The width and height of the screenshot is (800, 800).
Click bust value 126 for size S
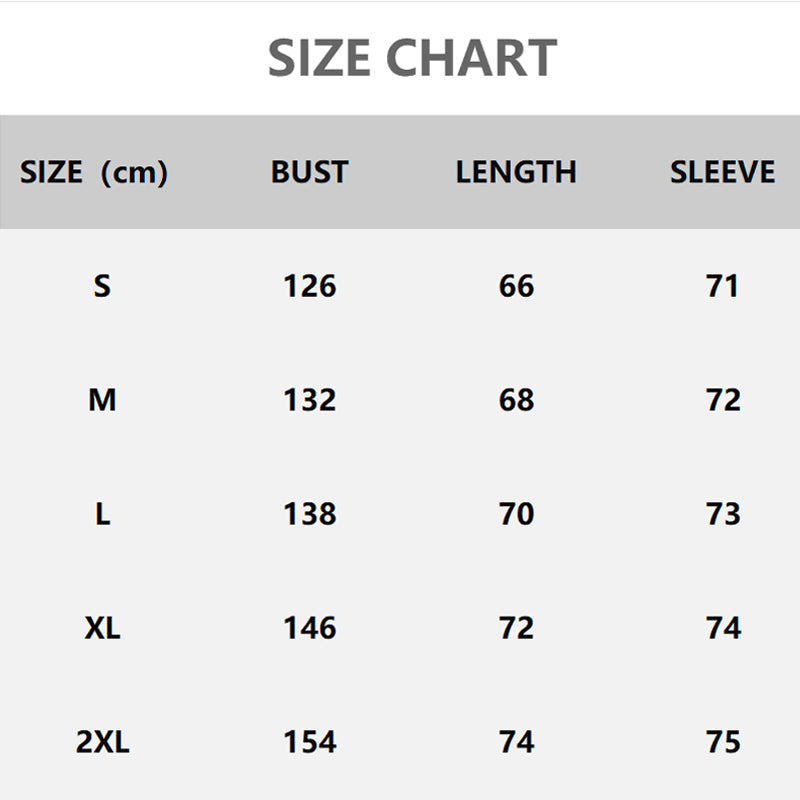309,287
